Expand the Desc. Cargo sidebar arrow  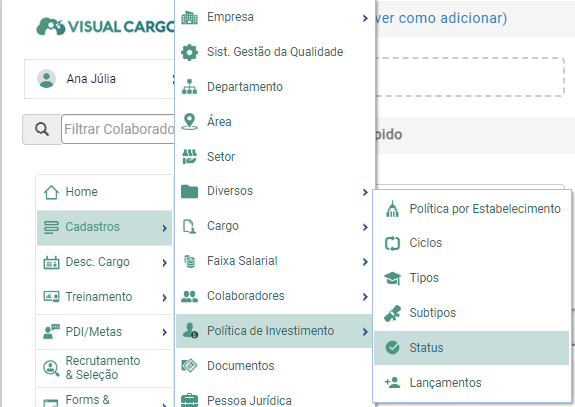[165, 263]
